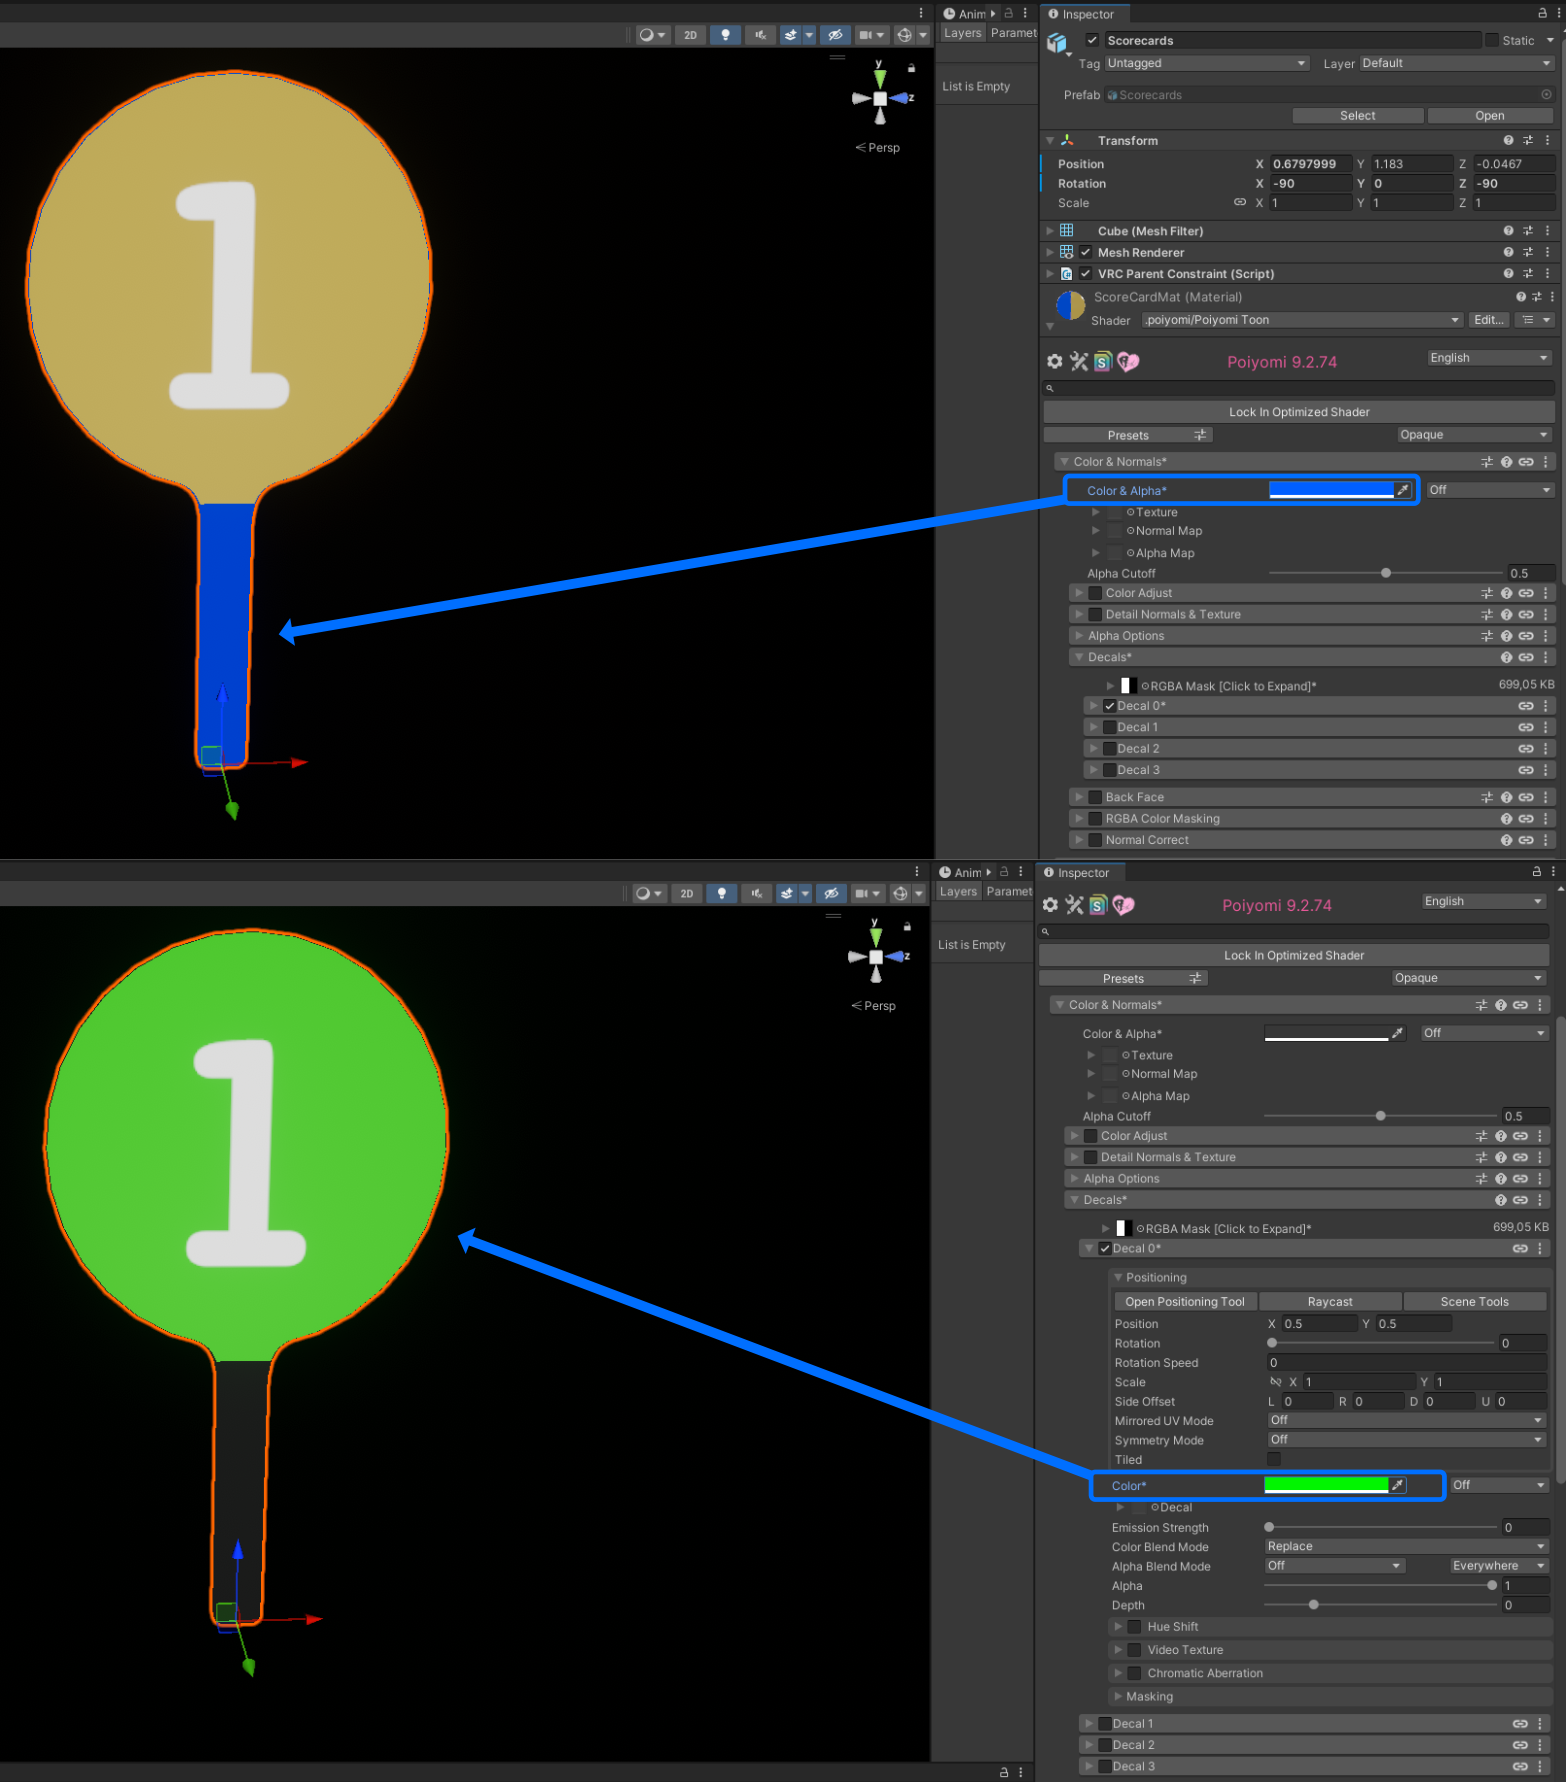This screenshot has height=1782, width=1566.
Task: Expand the Alpha Options section
Action: tap(1126, 636)
